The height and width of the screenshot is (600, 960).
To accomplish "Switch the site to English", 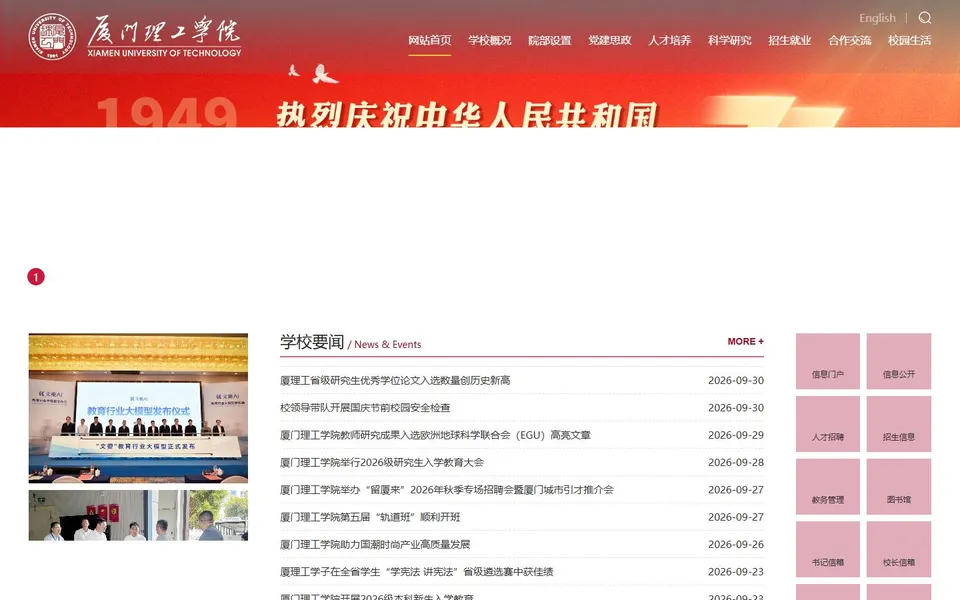I will (x=877, y=18).
